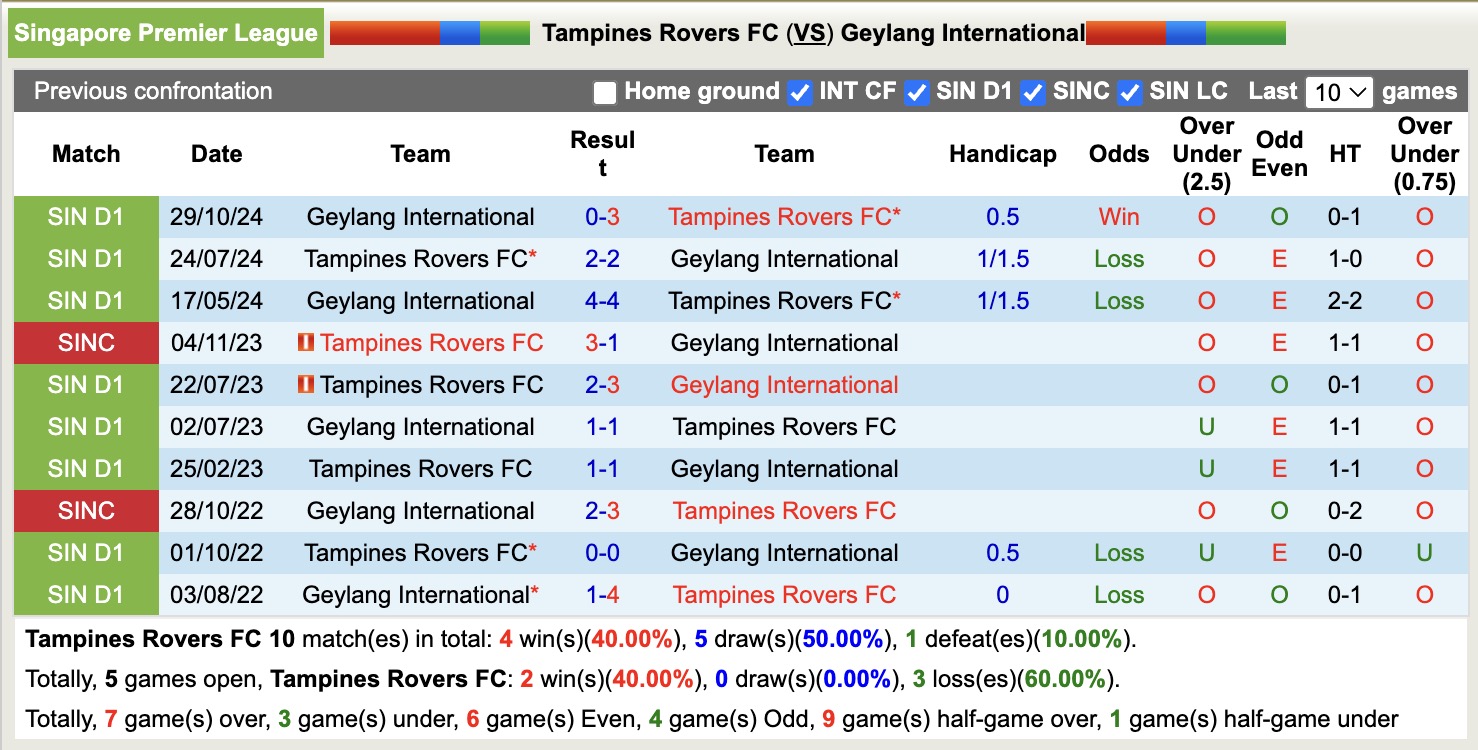Click the SIN D1 badge on the 29/10/24 row
The image size is (1478, 750).
point(86,216)
